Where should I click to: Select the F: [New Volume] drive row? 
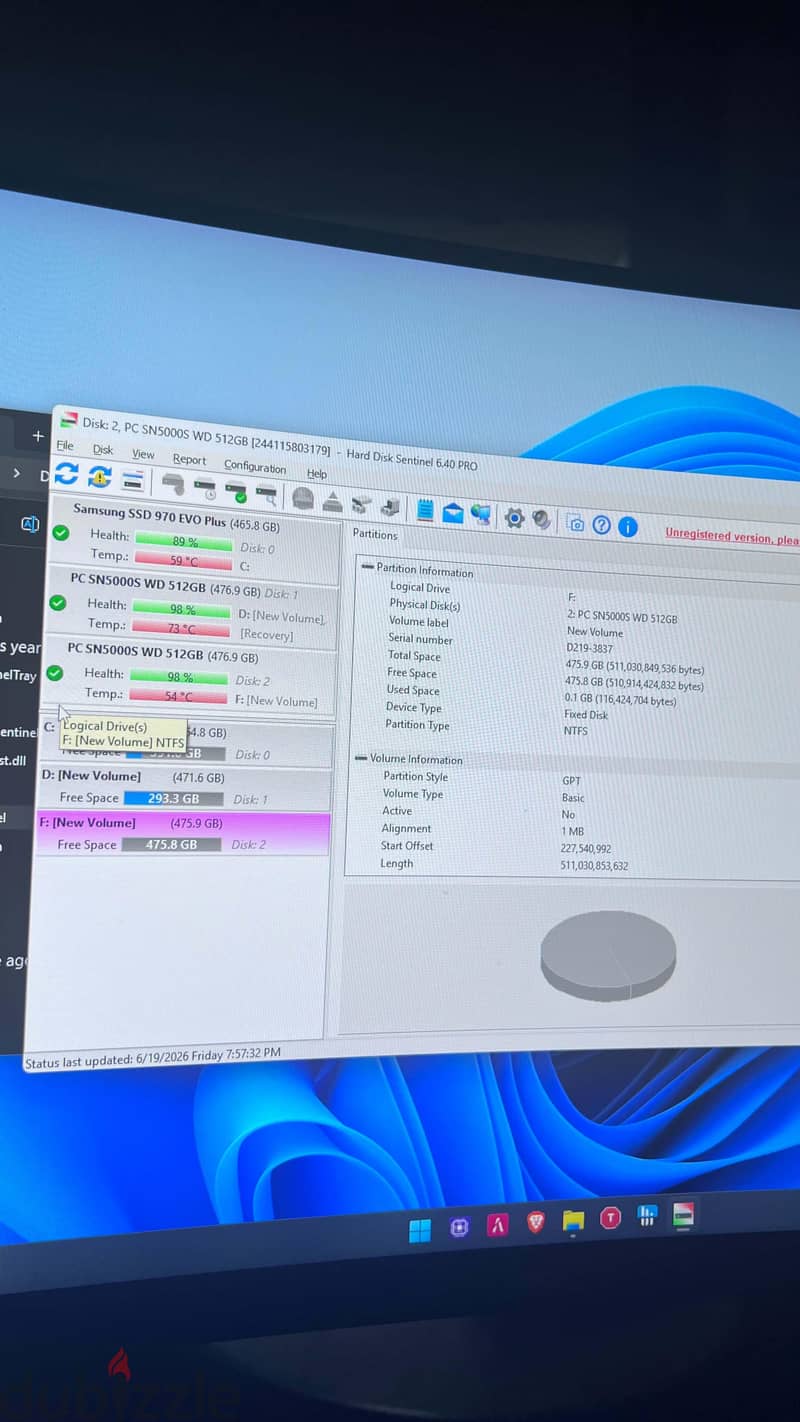[x=184, y=834]
